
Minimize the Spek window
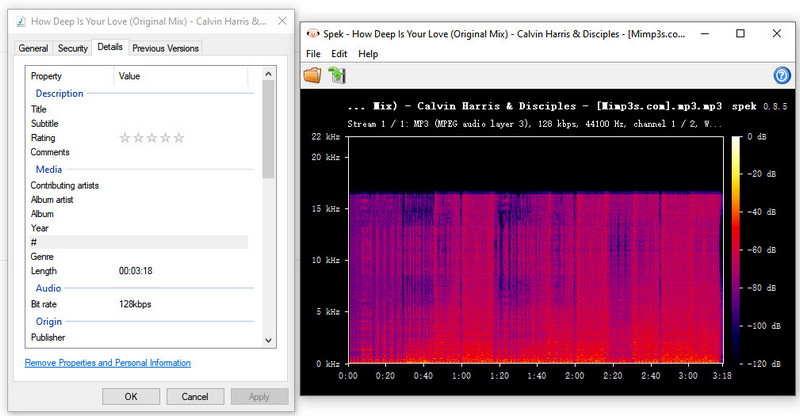[705, 34]
